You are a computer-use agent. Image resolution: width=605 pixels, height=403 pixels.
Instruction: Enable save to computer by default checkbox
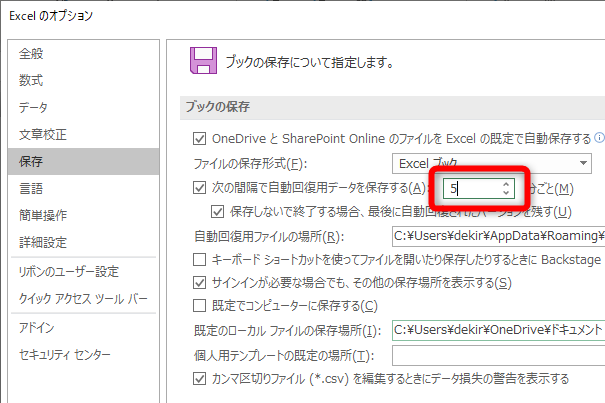(x=199, y=305)
